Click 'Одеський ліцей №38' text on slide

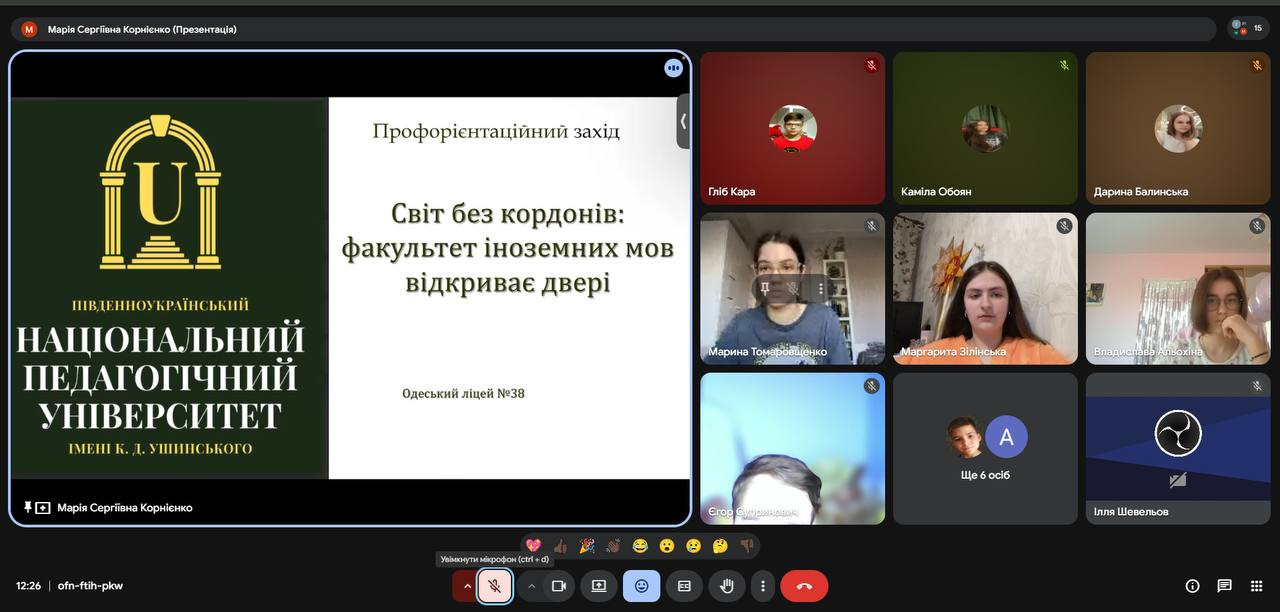[463, 394]
